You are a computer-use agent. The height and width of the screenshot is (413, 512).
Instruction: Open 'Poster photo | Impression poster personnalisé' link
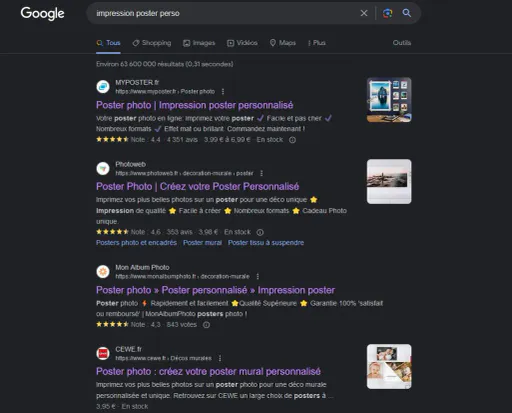click(195, 105)
